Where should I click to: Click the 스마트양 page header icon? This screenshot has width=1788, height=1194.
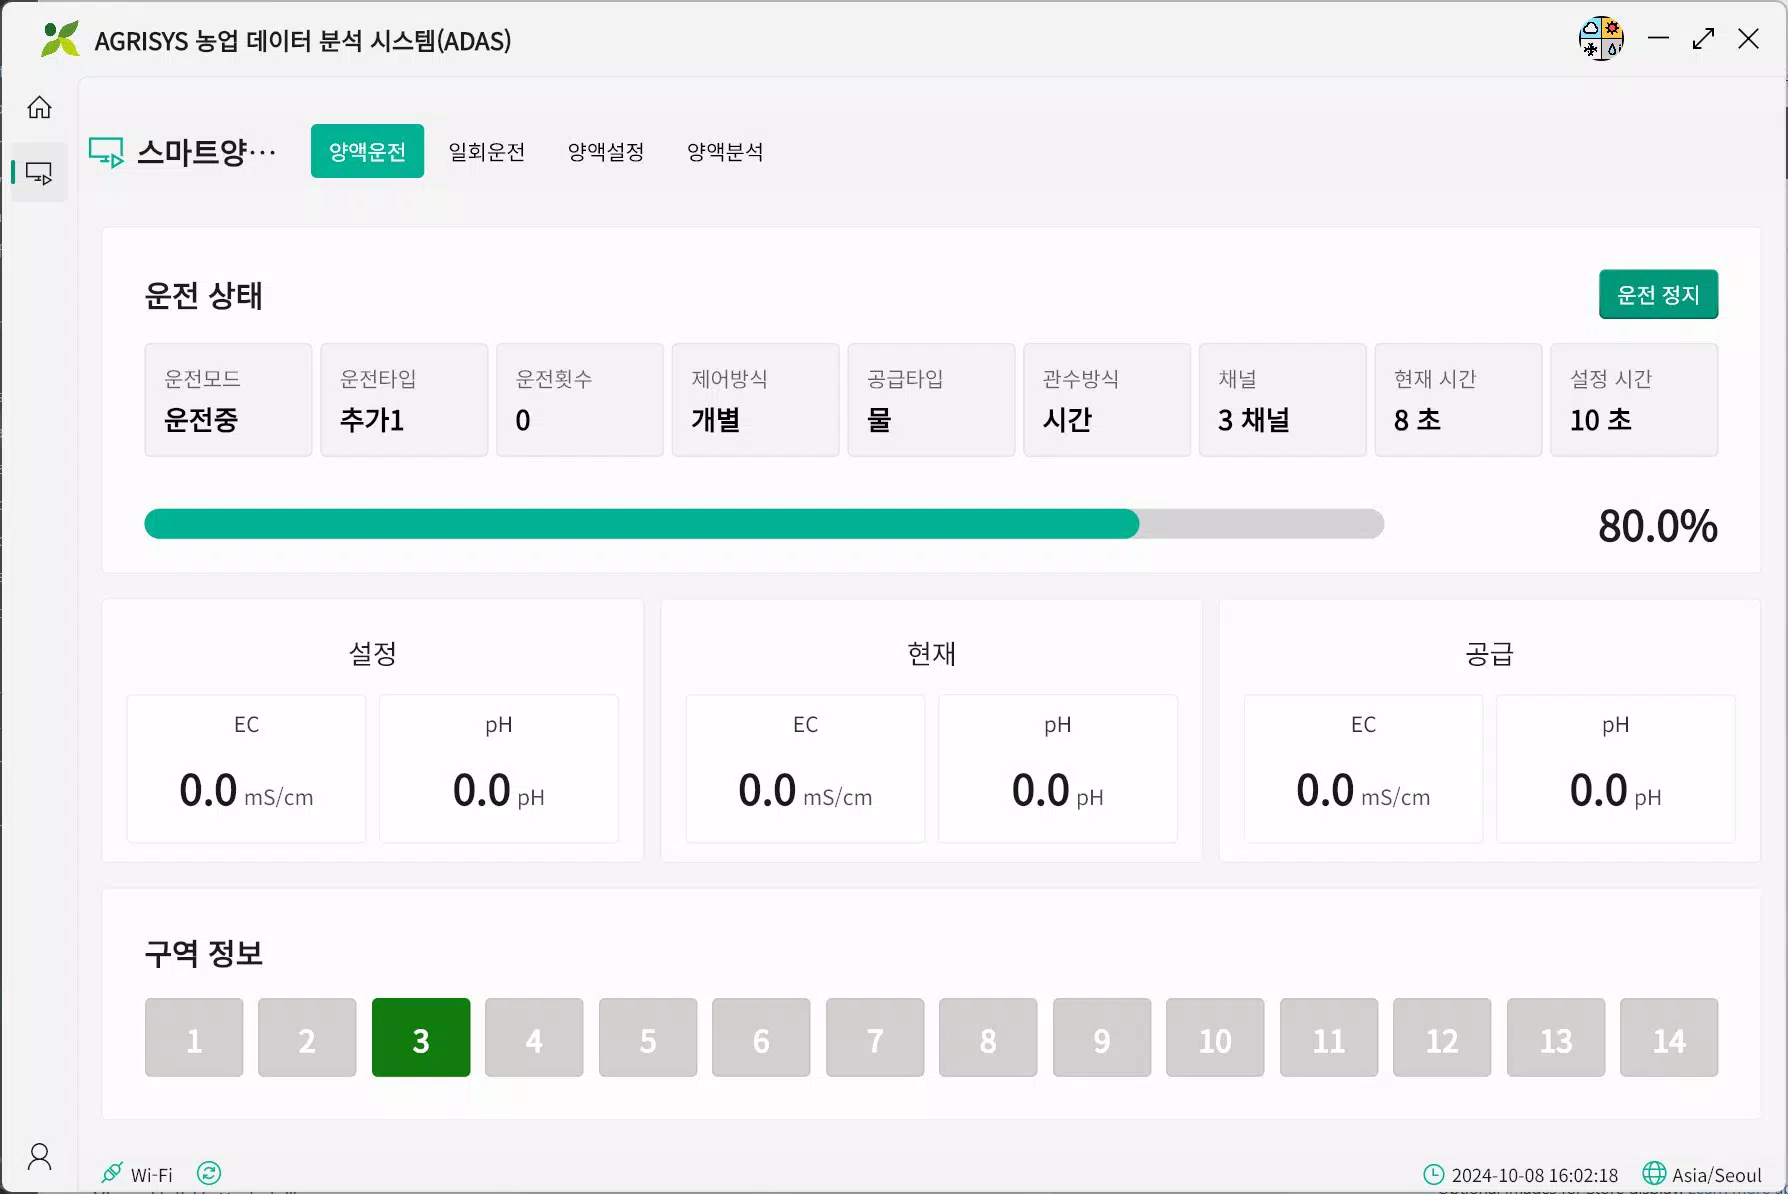pyautogui.click(x=106, y=152)
